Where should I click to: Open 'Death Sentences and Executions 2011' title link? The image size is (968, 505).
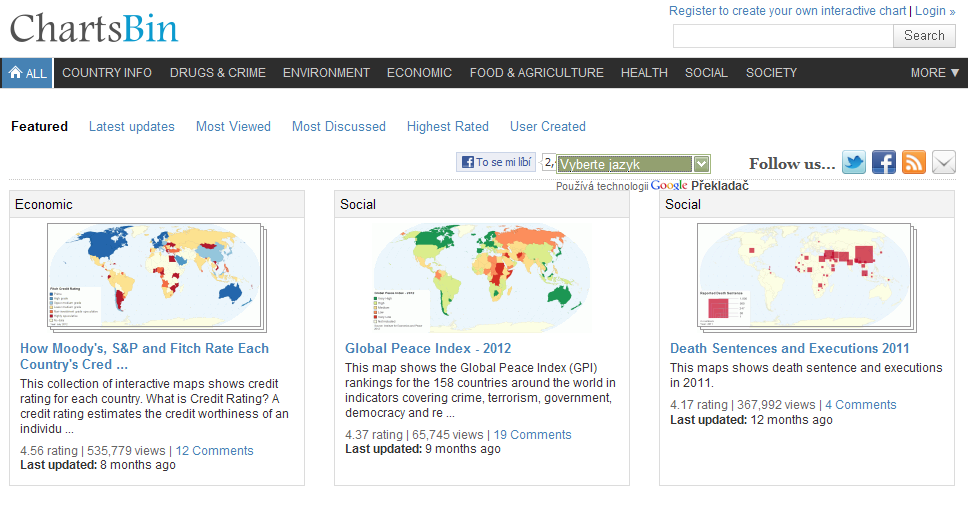click(790, 348)
